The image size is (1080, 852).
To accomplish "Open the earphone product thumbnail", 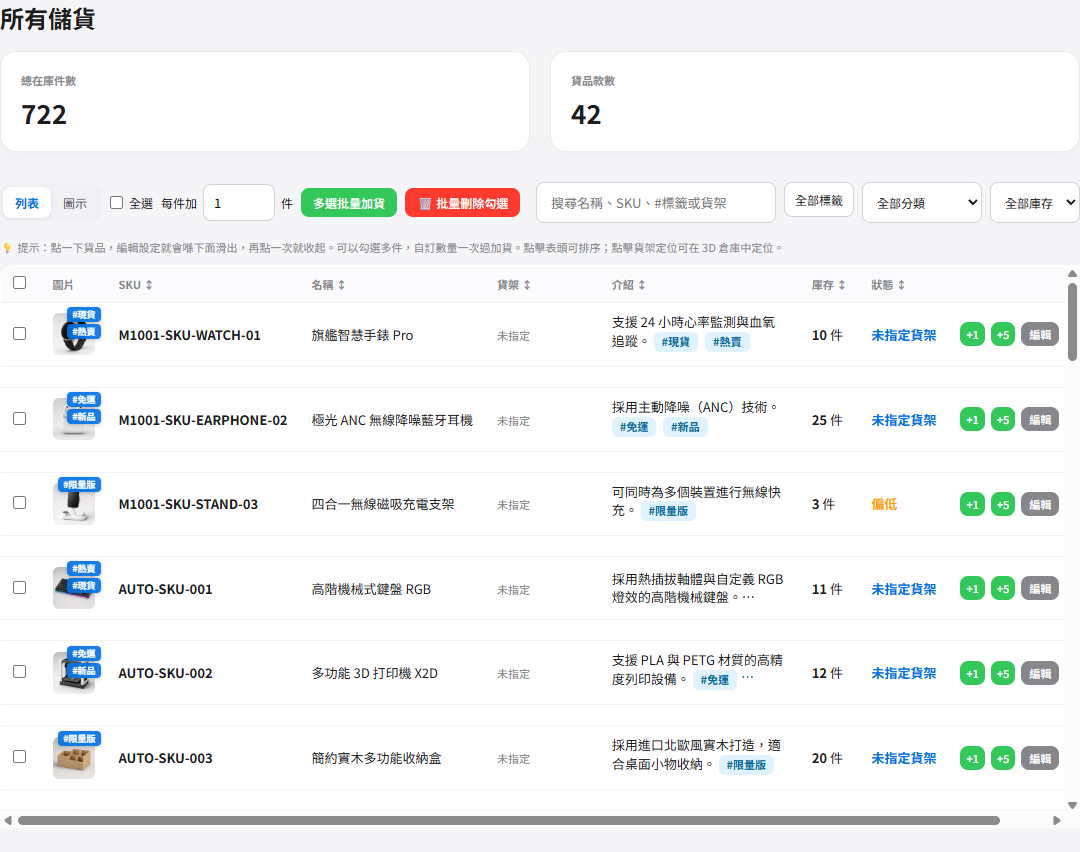I will [x=74, y=418].
